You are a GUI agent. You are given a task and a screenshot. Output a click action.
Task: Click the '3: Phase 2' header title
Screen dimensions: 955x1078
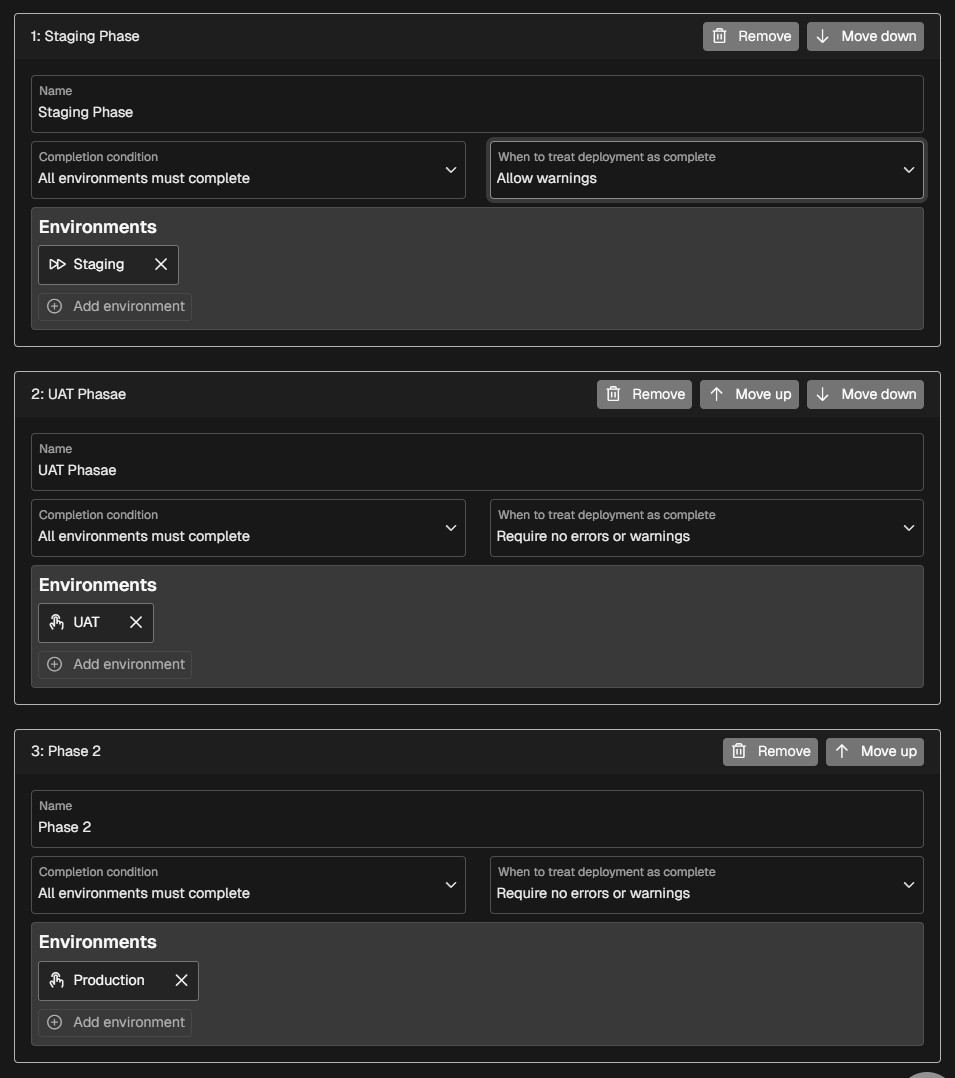65,751
